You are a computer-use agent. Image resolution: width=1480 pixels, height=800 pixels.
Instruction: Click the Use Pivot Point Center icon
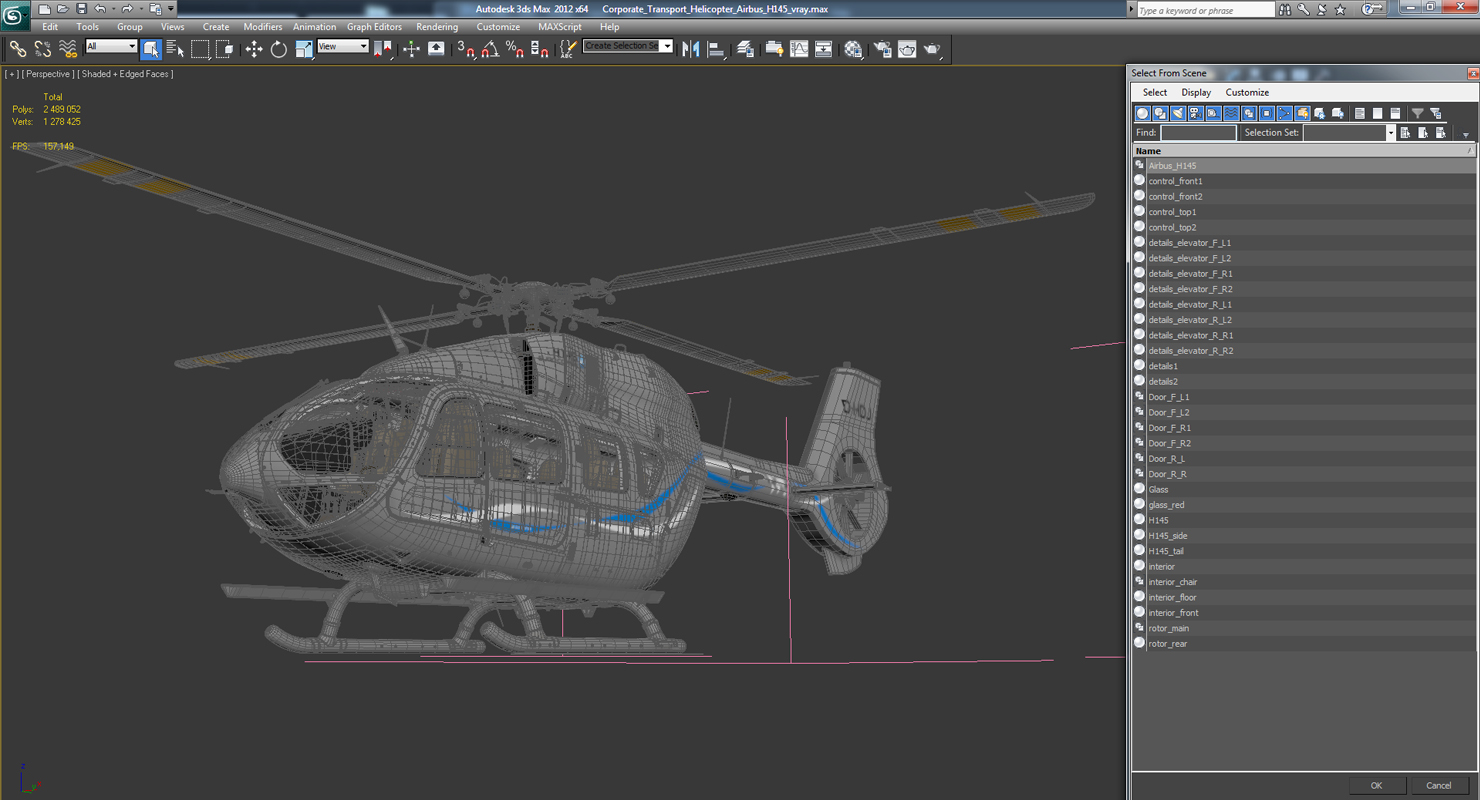point(383,48)
